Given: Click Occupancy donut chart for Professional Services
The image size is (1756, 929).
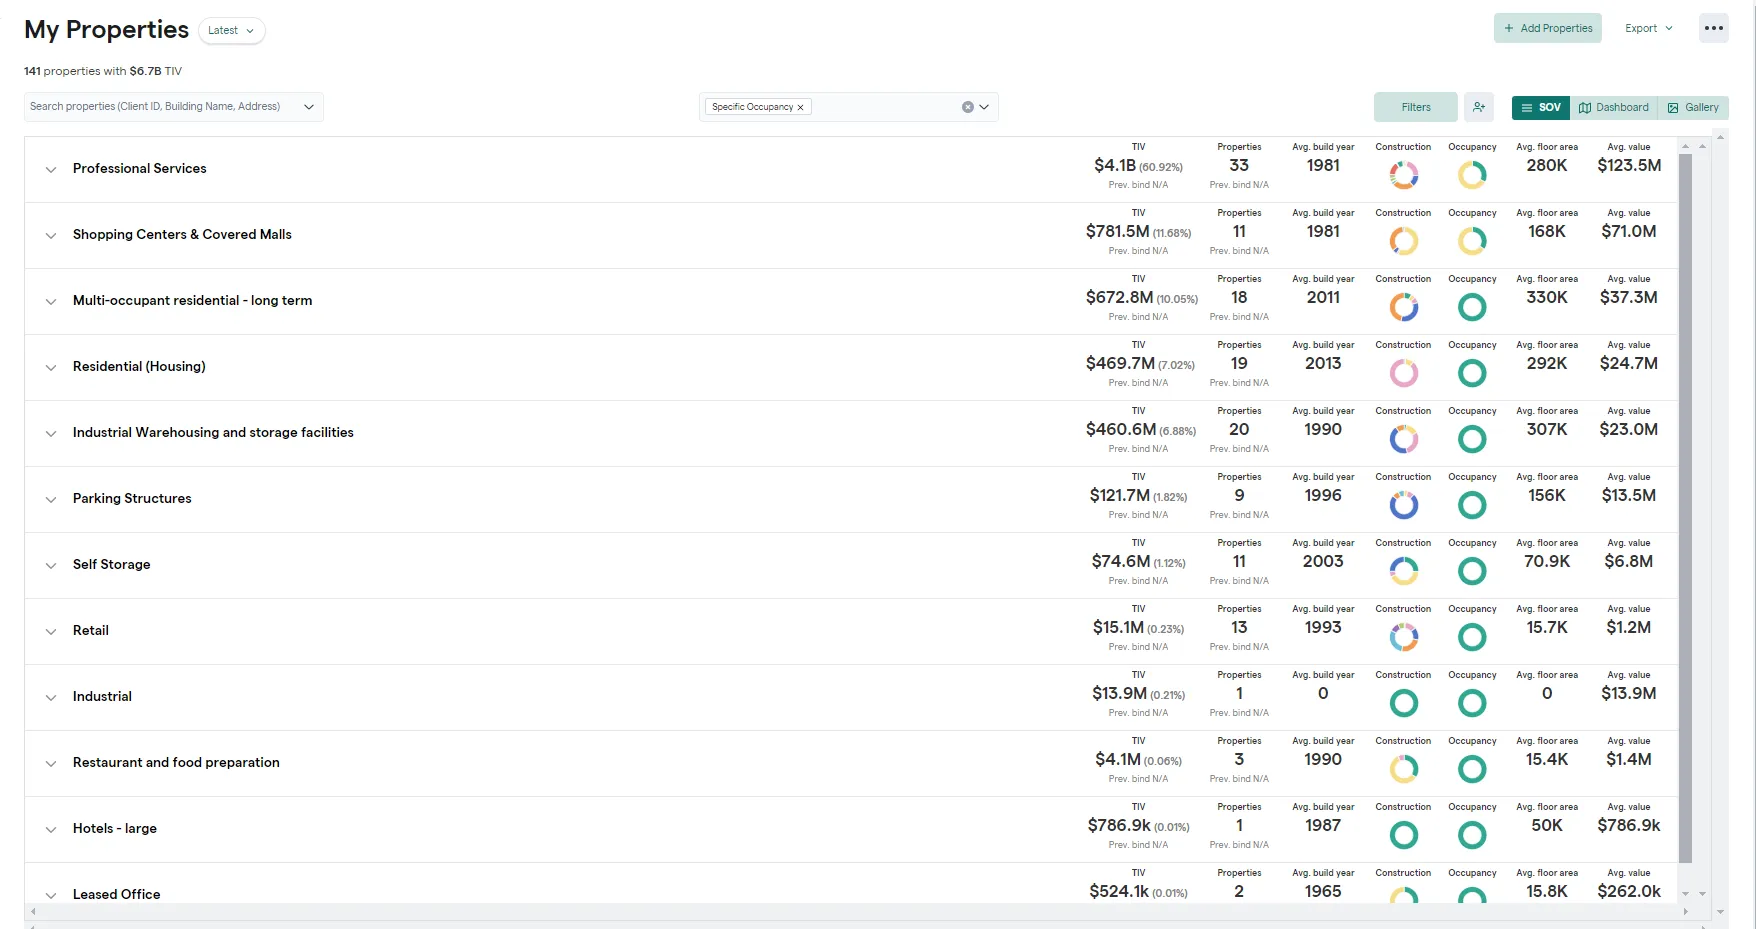Looking at the screenshot, I should point(1472,175).
